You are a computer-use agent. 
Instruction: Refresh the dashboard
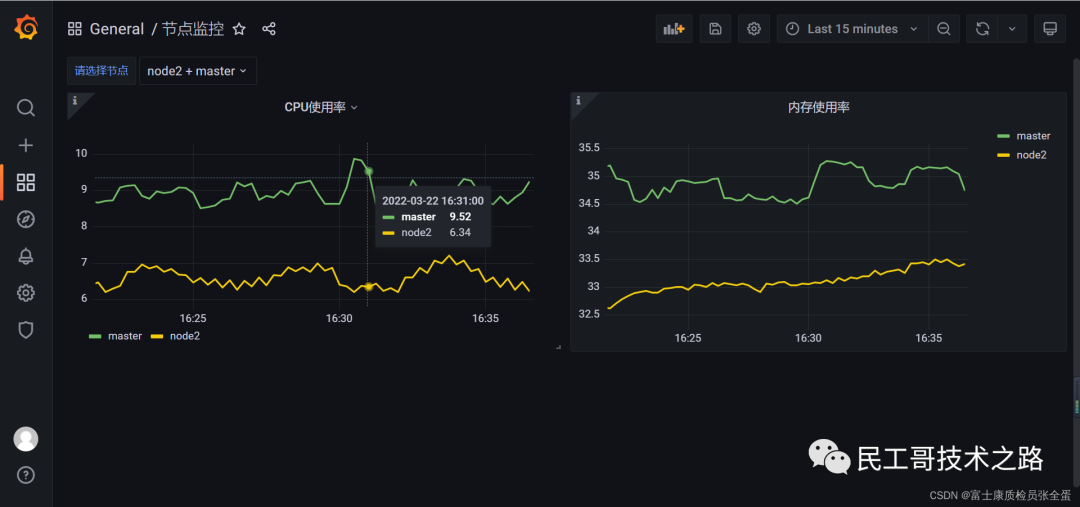pyautogui.click(x=983, y=29)
